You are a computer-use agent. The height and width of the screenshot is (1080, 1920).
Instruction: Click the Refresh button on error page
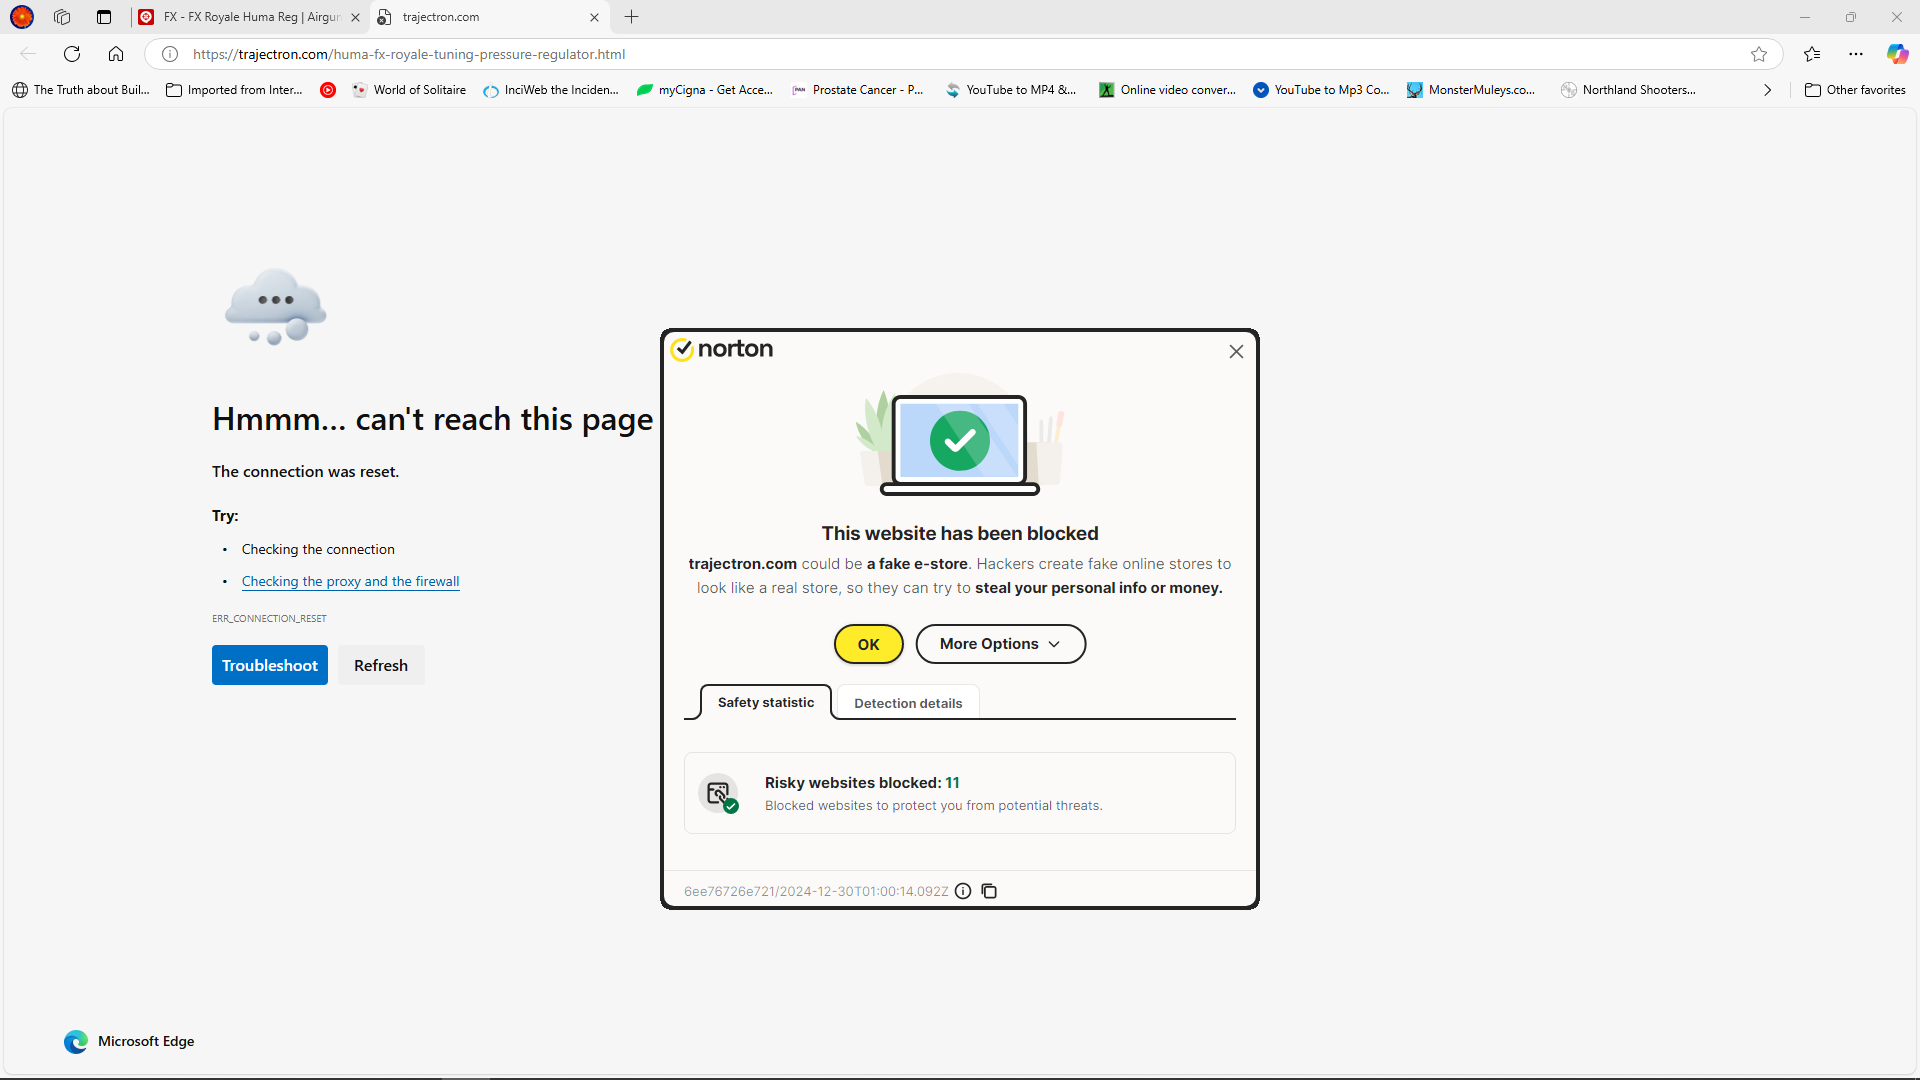pyautogui.click(x=381, y=665)
